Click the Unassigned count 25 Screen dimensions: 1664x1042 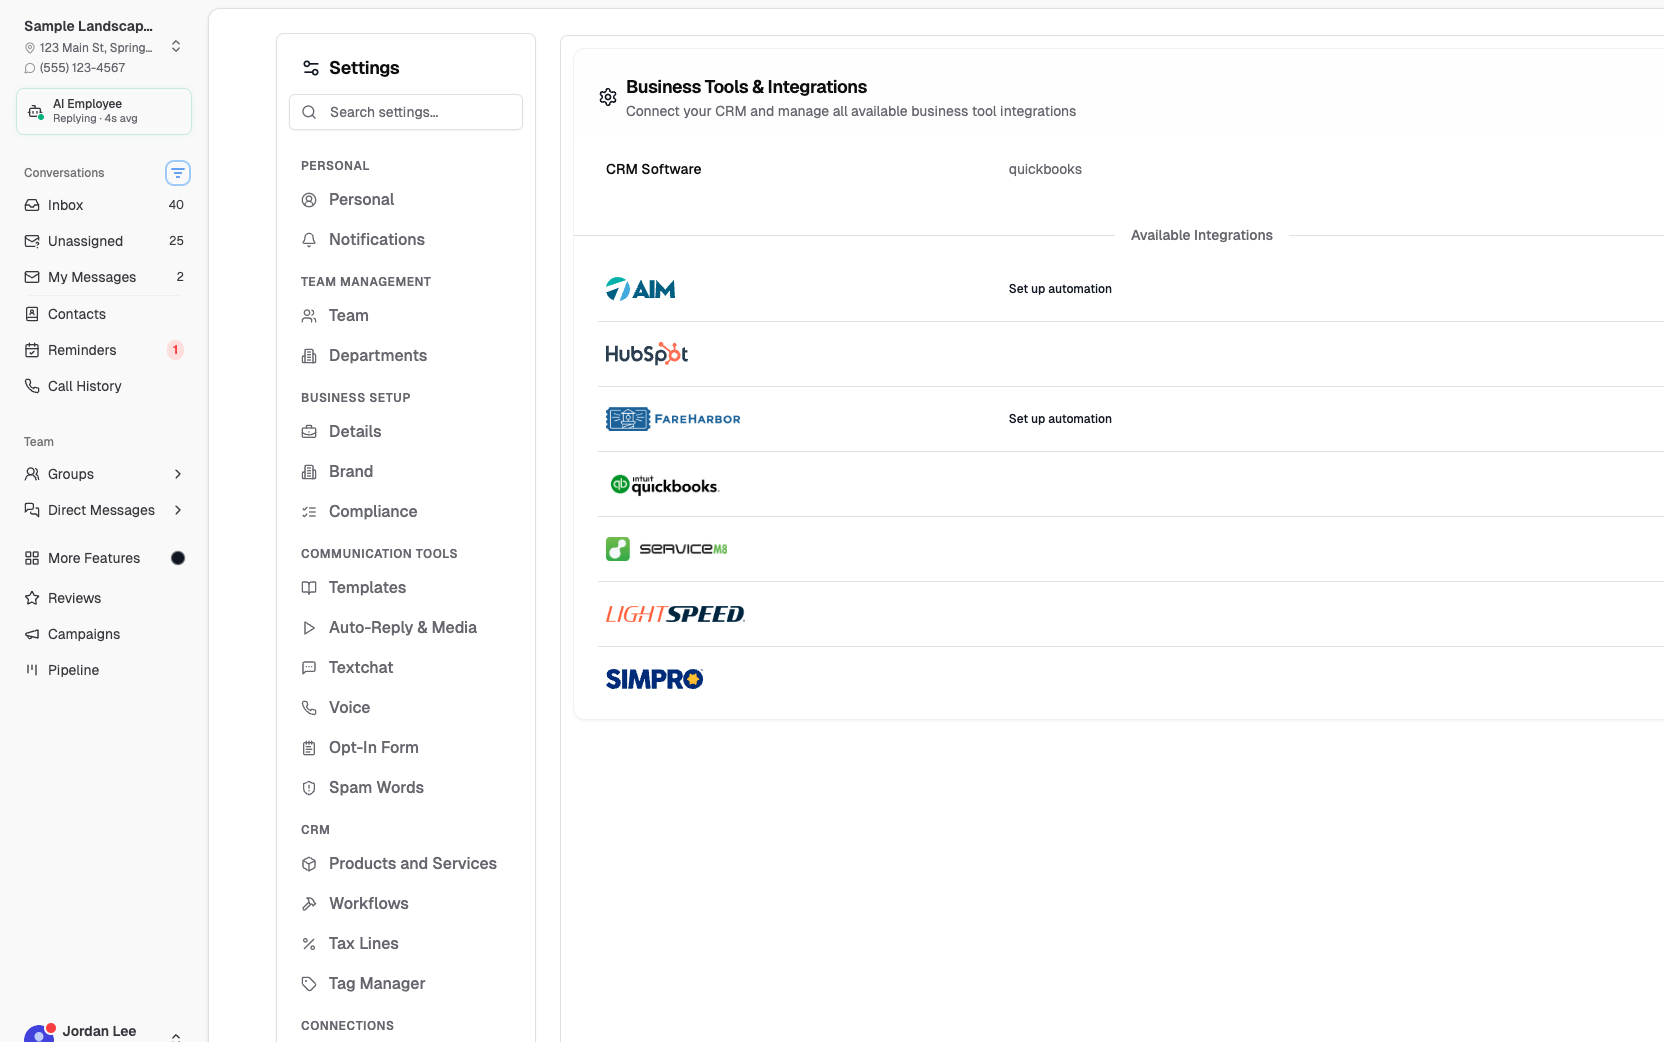click(176, 241)
